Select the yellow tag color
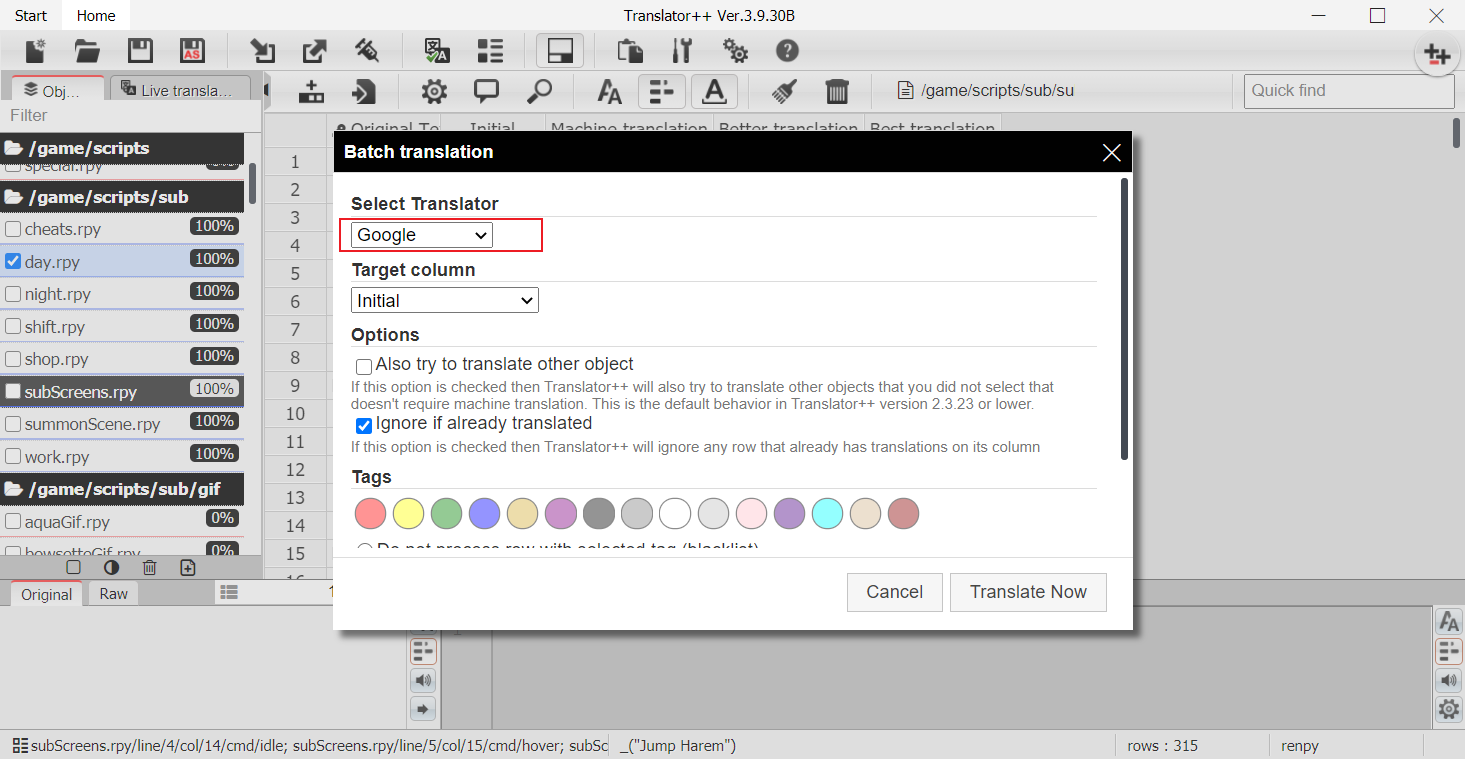Image resolution: width=1465 pixels, height=759 pixels. pos(409,514)
